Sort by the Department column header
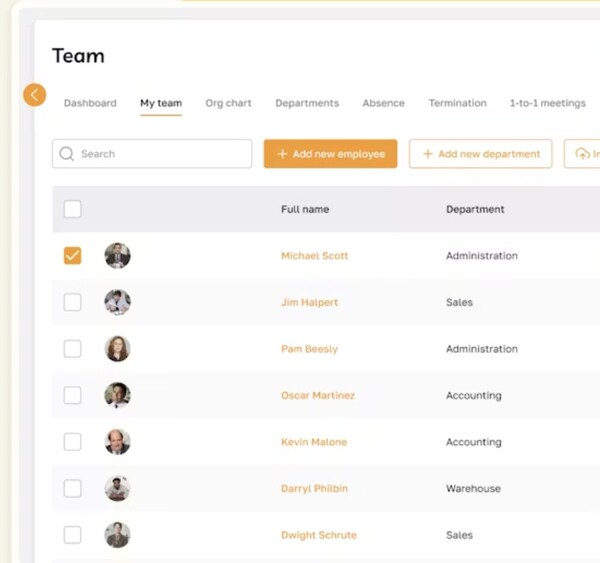The width and height of the screenshot is (600, 563). point(475,209)
